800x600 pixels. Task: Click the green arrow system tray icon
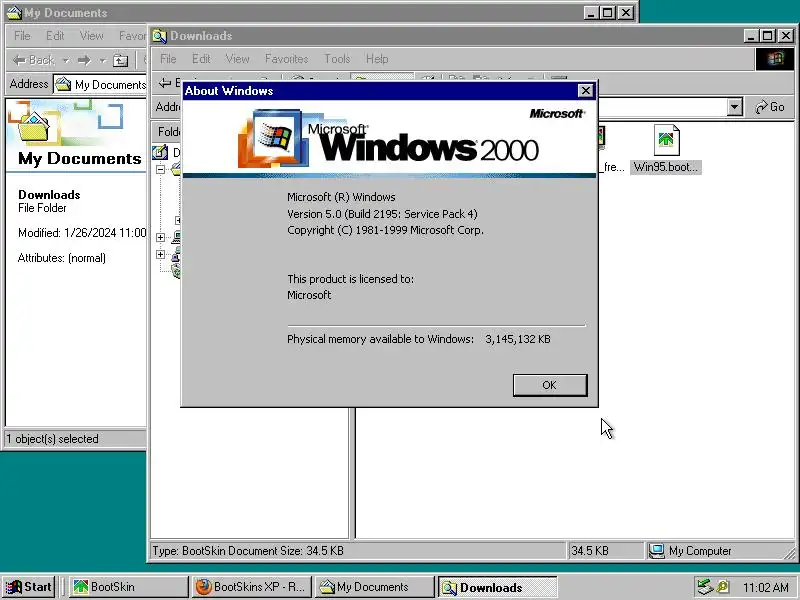705,587
